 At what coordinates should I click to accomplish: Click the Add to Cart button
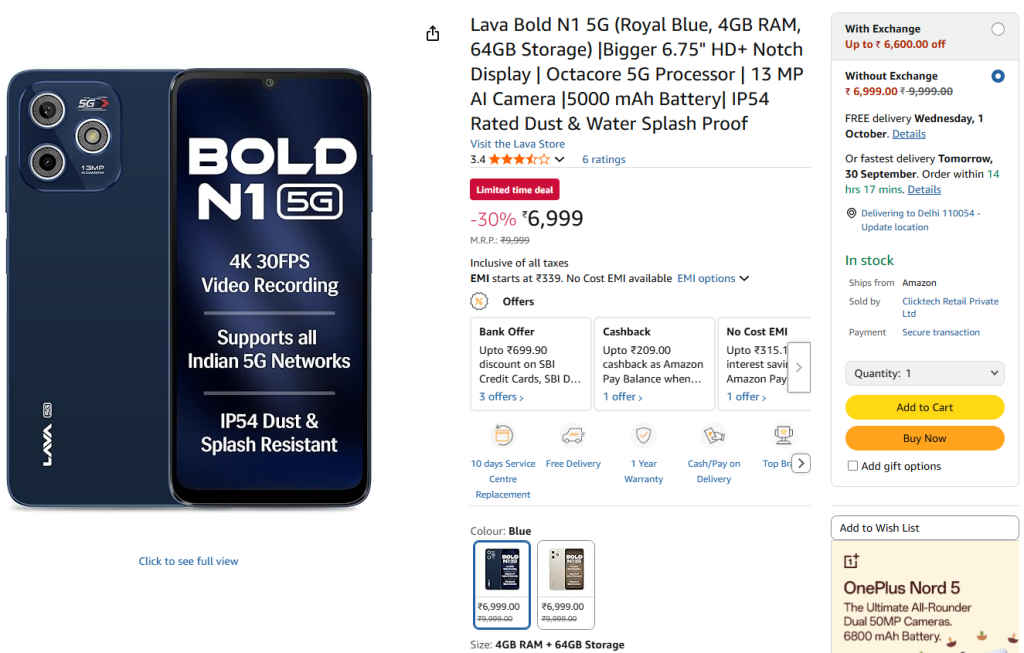coord(924,407)
